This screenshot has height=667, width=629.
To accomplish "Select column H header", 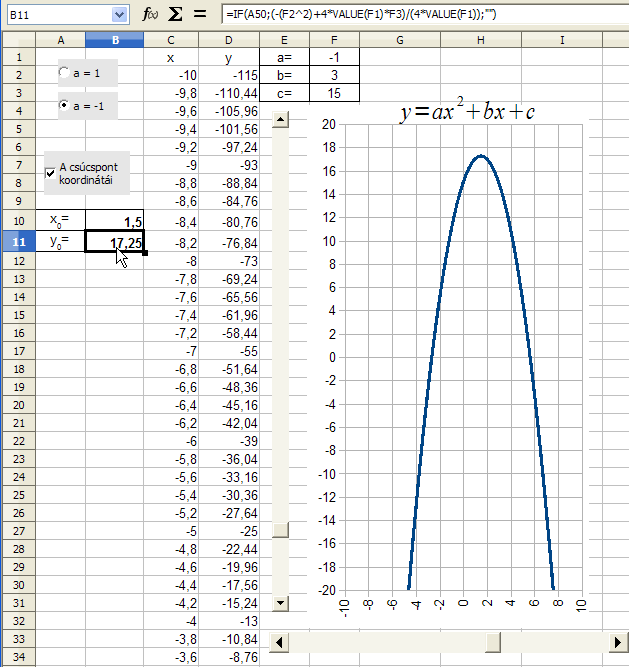I will pos(481,40).
